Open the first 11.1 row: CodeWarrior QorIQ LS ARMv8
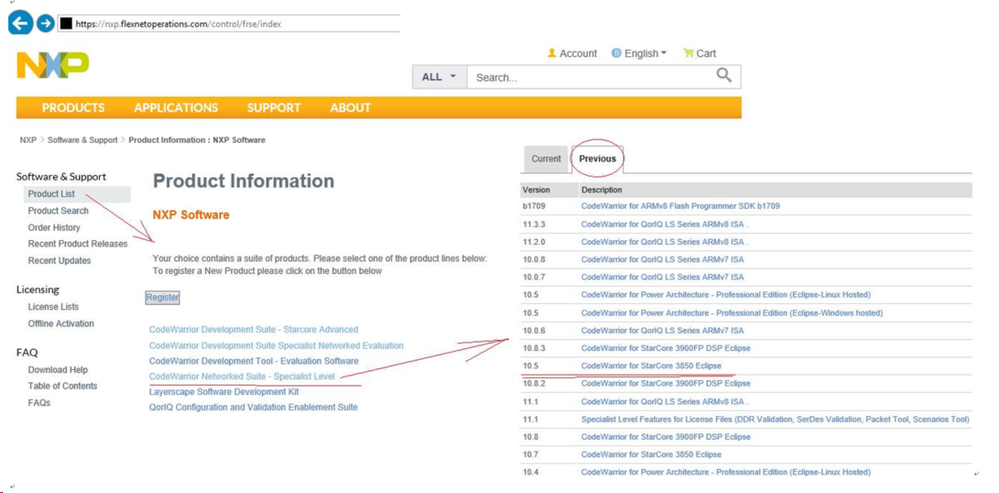Screen dimensions: 999x493 click(x=665, y=401)
